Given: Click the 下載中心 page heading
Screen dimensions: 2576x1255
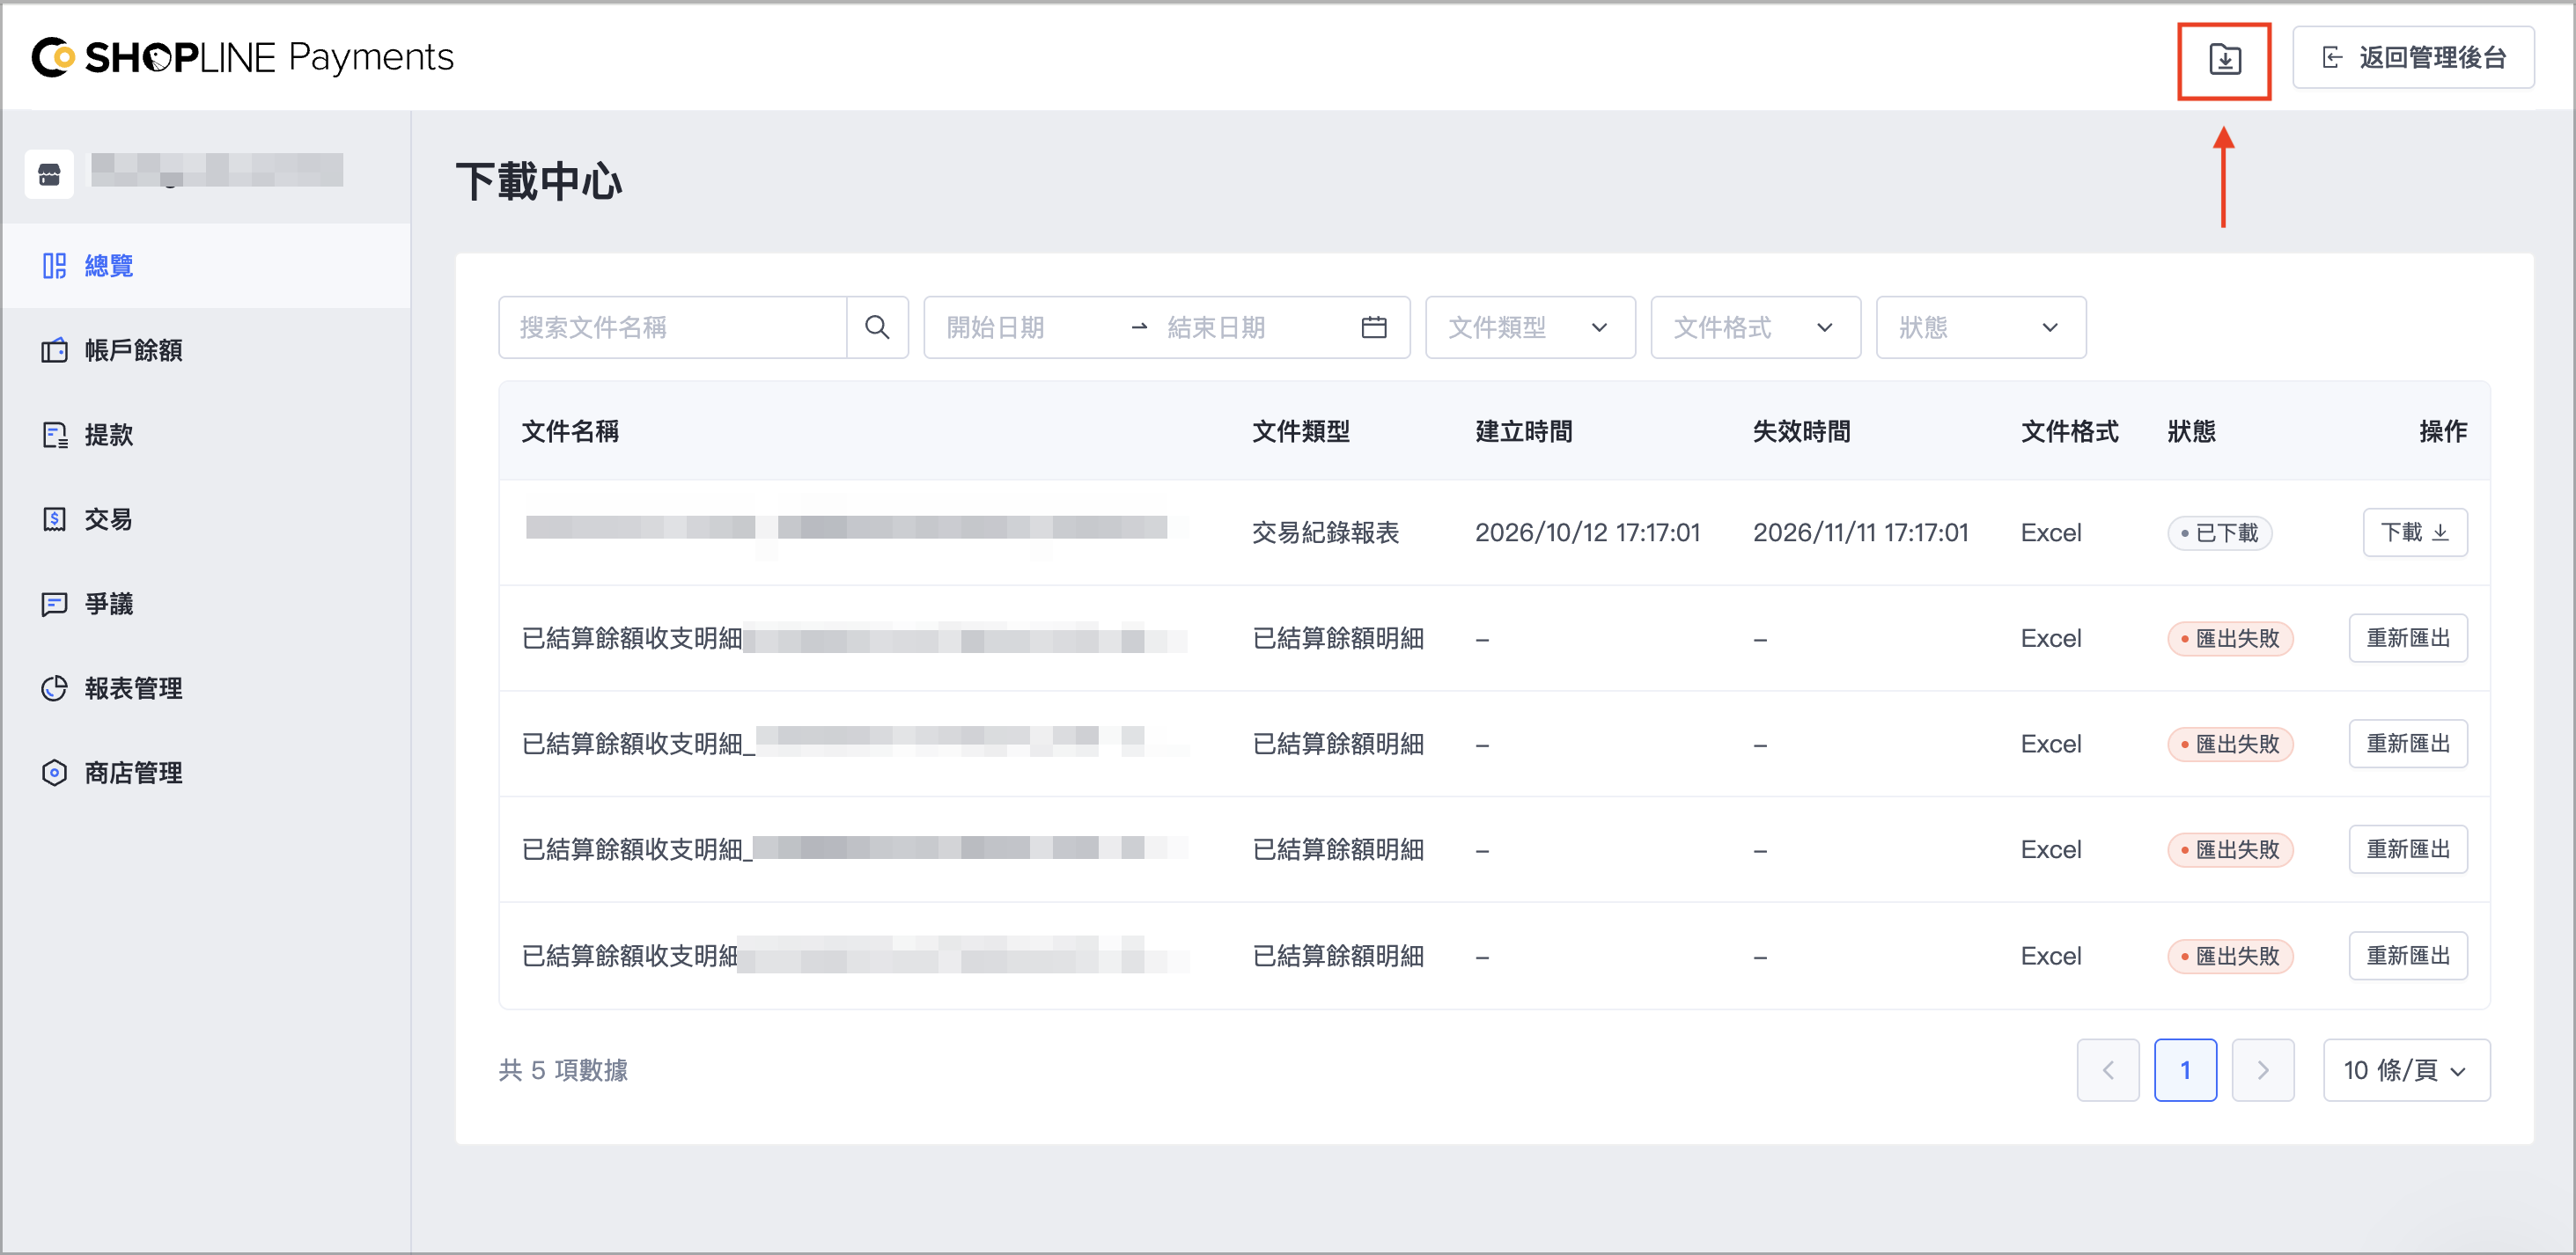Looking at the screenshot, I should click(x=539, y=182).
